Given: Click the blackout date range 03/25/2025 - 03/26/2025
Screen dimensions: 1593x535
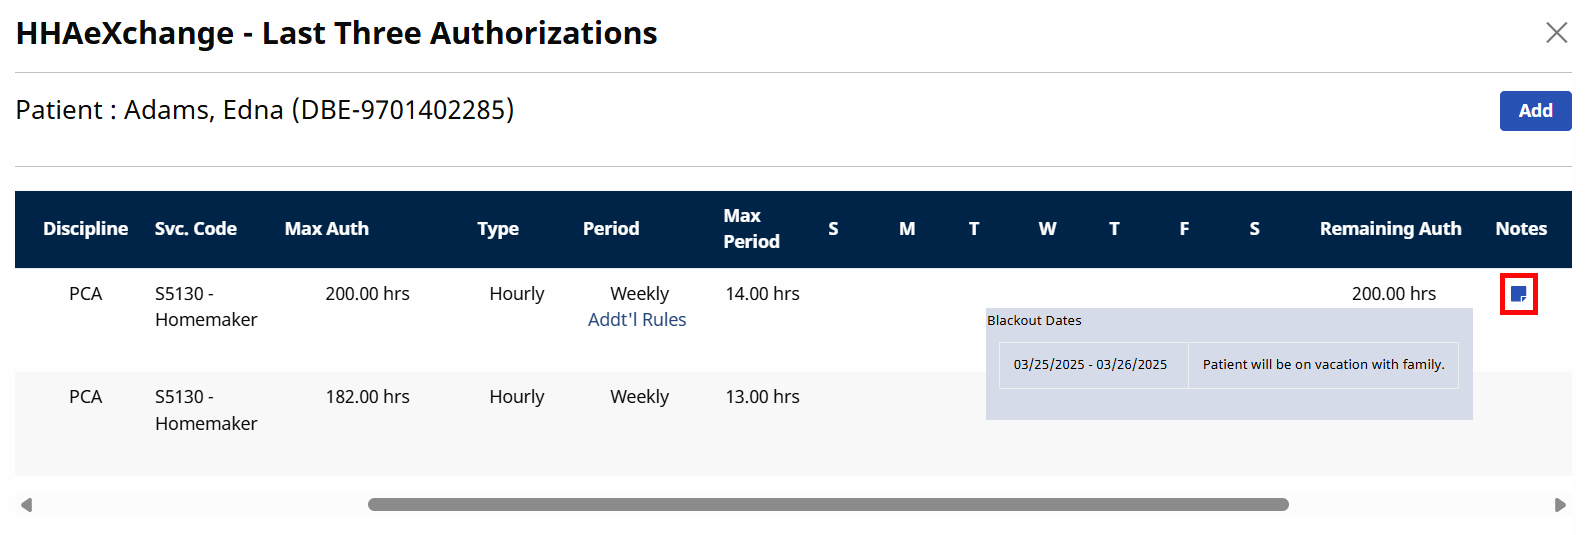Looking at the screenshot, I should (x=1090, y=365).
